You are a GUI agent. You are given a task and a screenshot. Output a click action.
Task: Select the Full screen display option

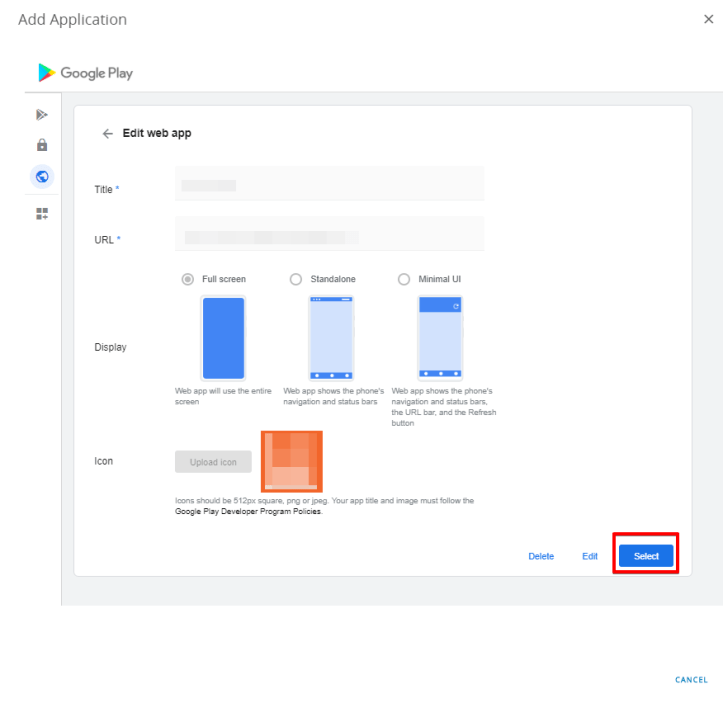click(x=187, y=279)
